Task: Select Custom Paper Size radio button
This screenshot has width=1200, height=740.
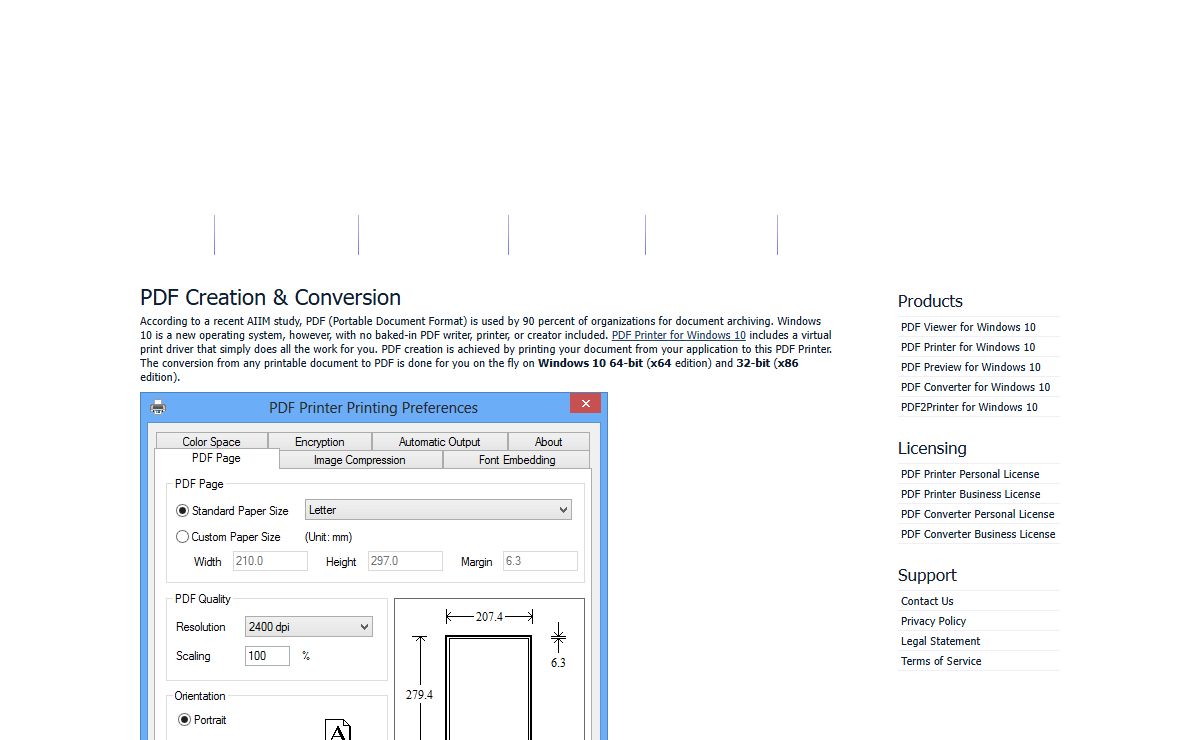Action: tap(182, 537)
